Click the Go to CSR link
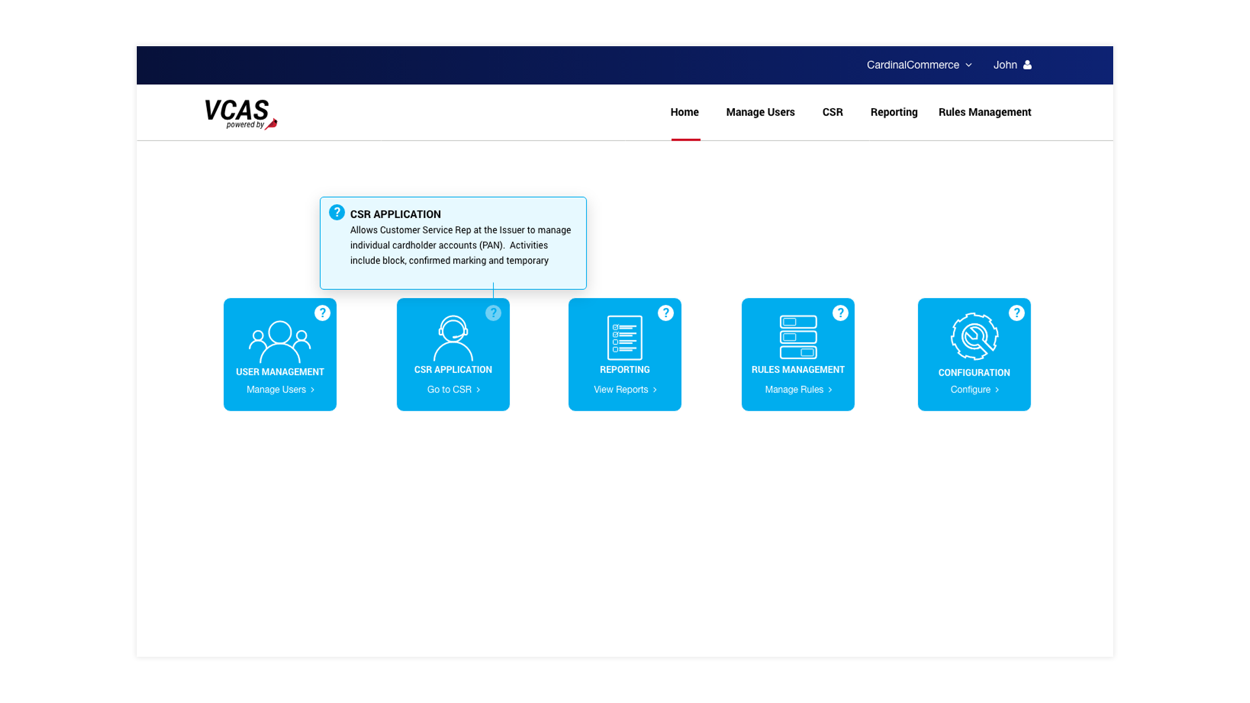 tap(453, 390)
